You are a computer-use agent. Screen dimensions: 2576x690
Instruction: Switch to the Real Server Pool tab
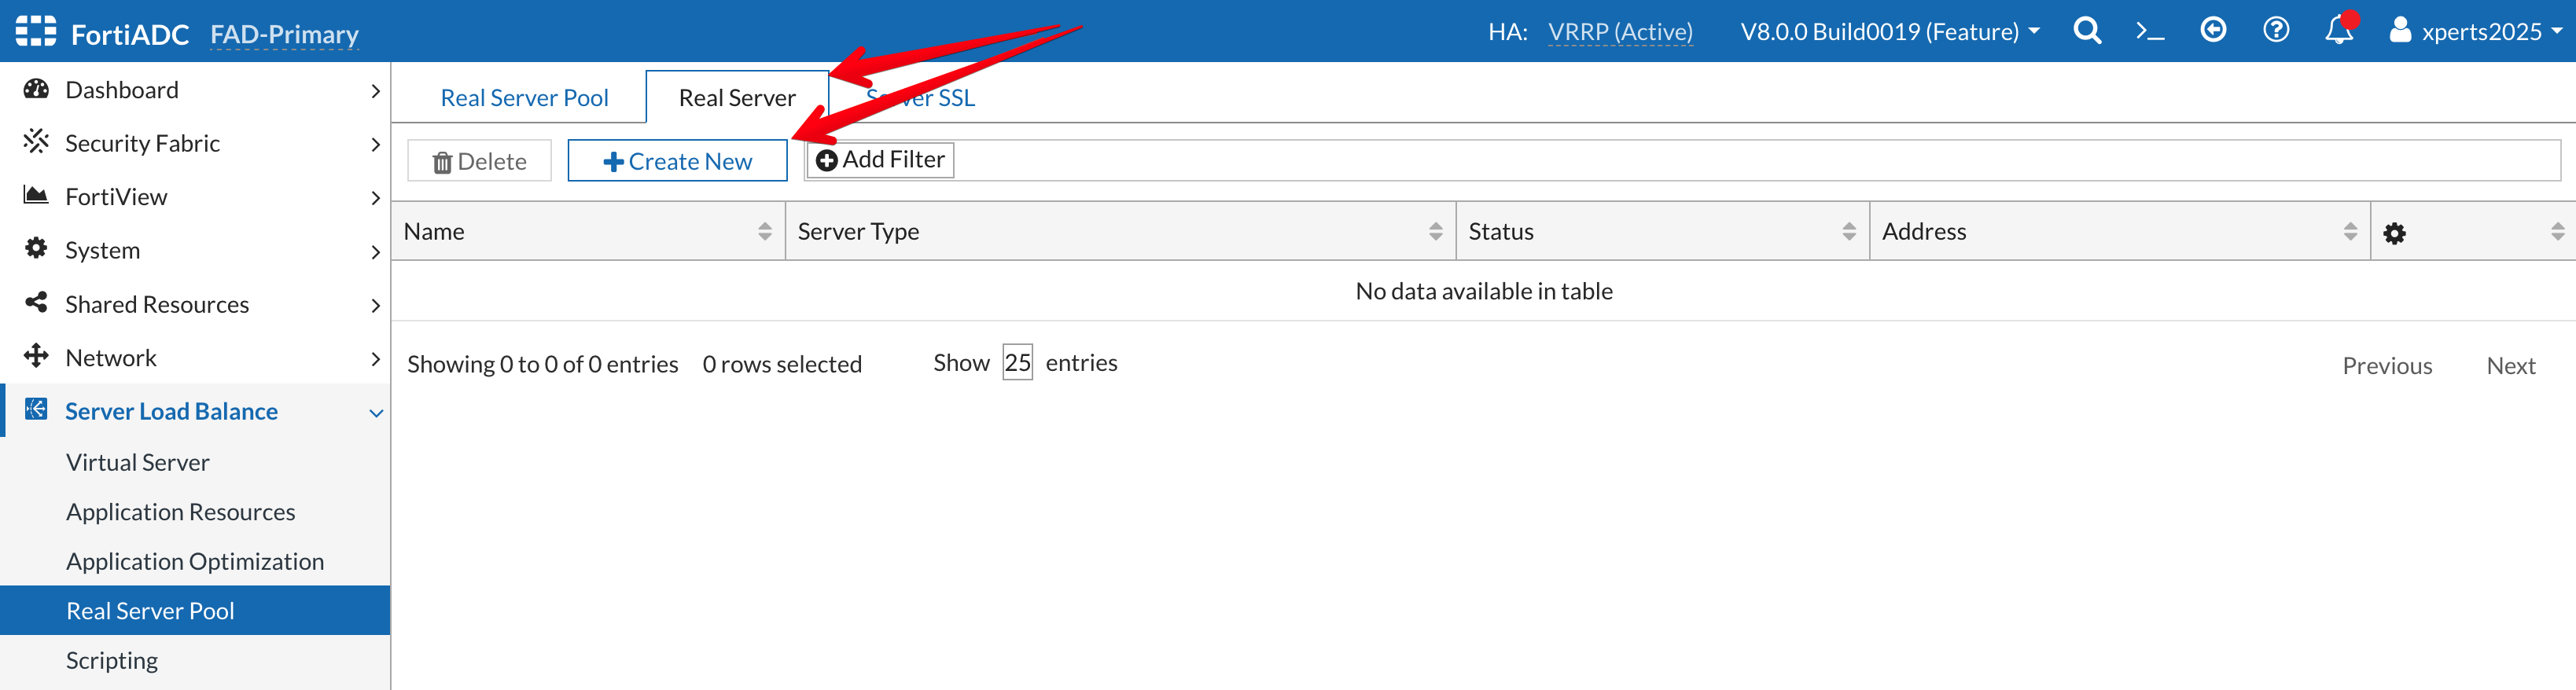(x=524, y=98)
